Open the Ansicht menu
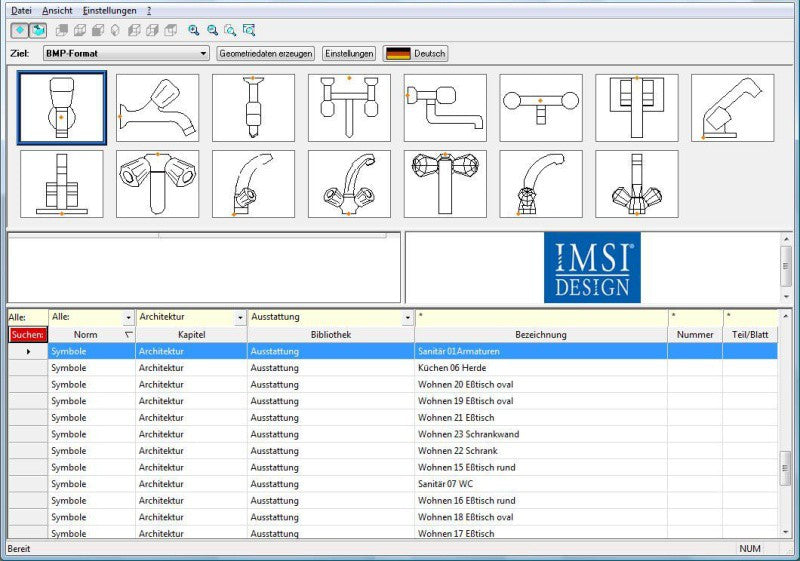Image resolution: width=800 pixels, height=561 pixels. pos(57,11)
